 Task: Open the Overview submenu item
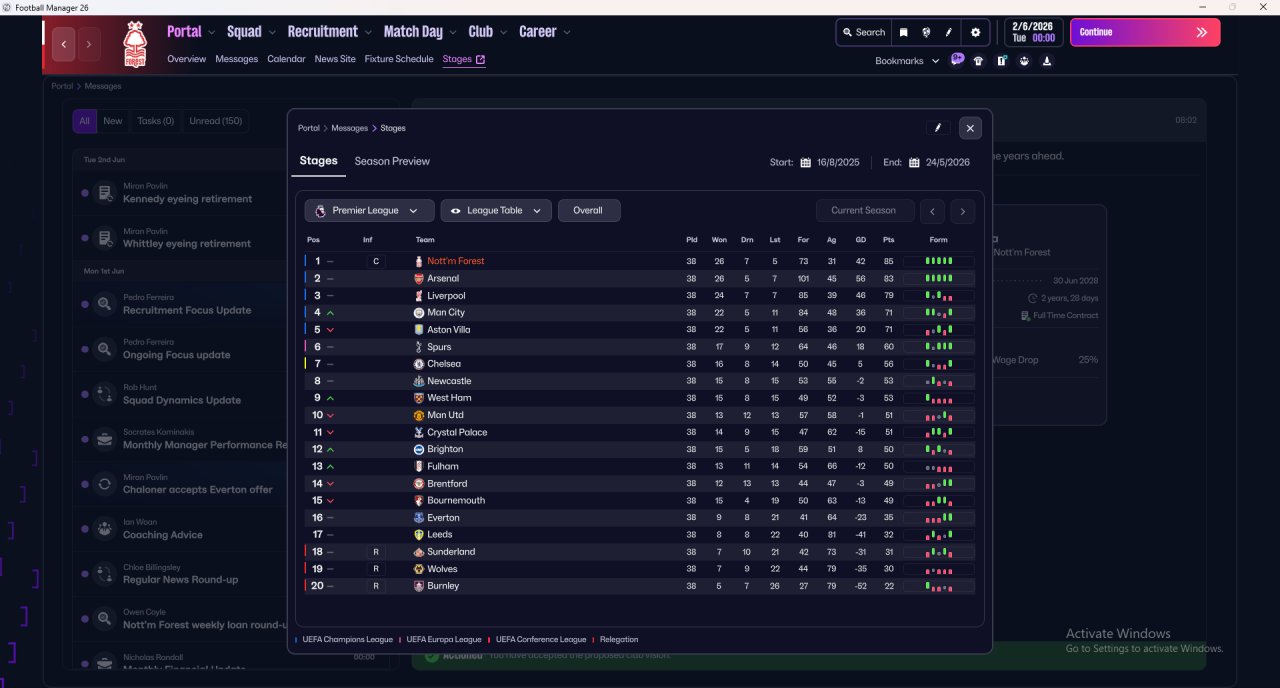pyautogui.click(x=186, y=59)
